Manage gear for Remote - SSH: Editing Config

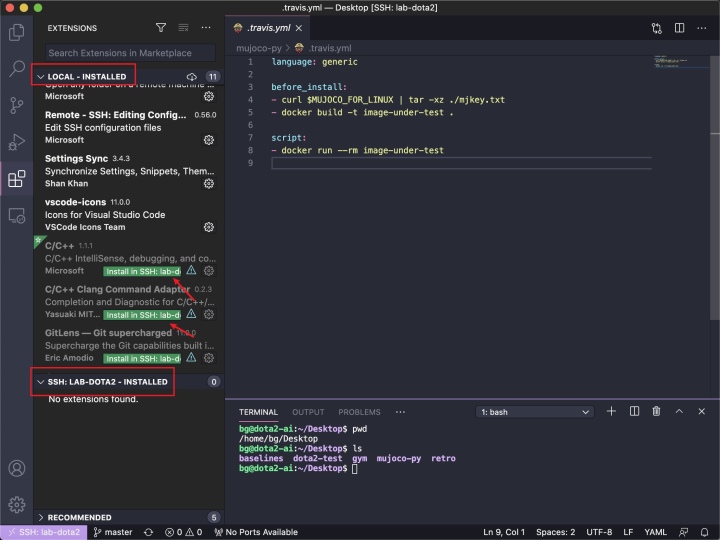point(208,140)
